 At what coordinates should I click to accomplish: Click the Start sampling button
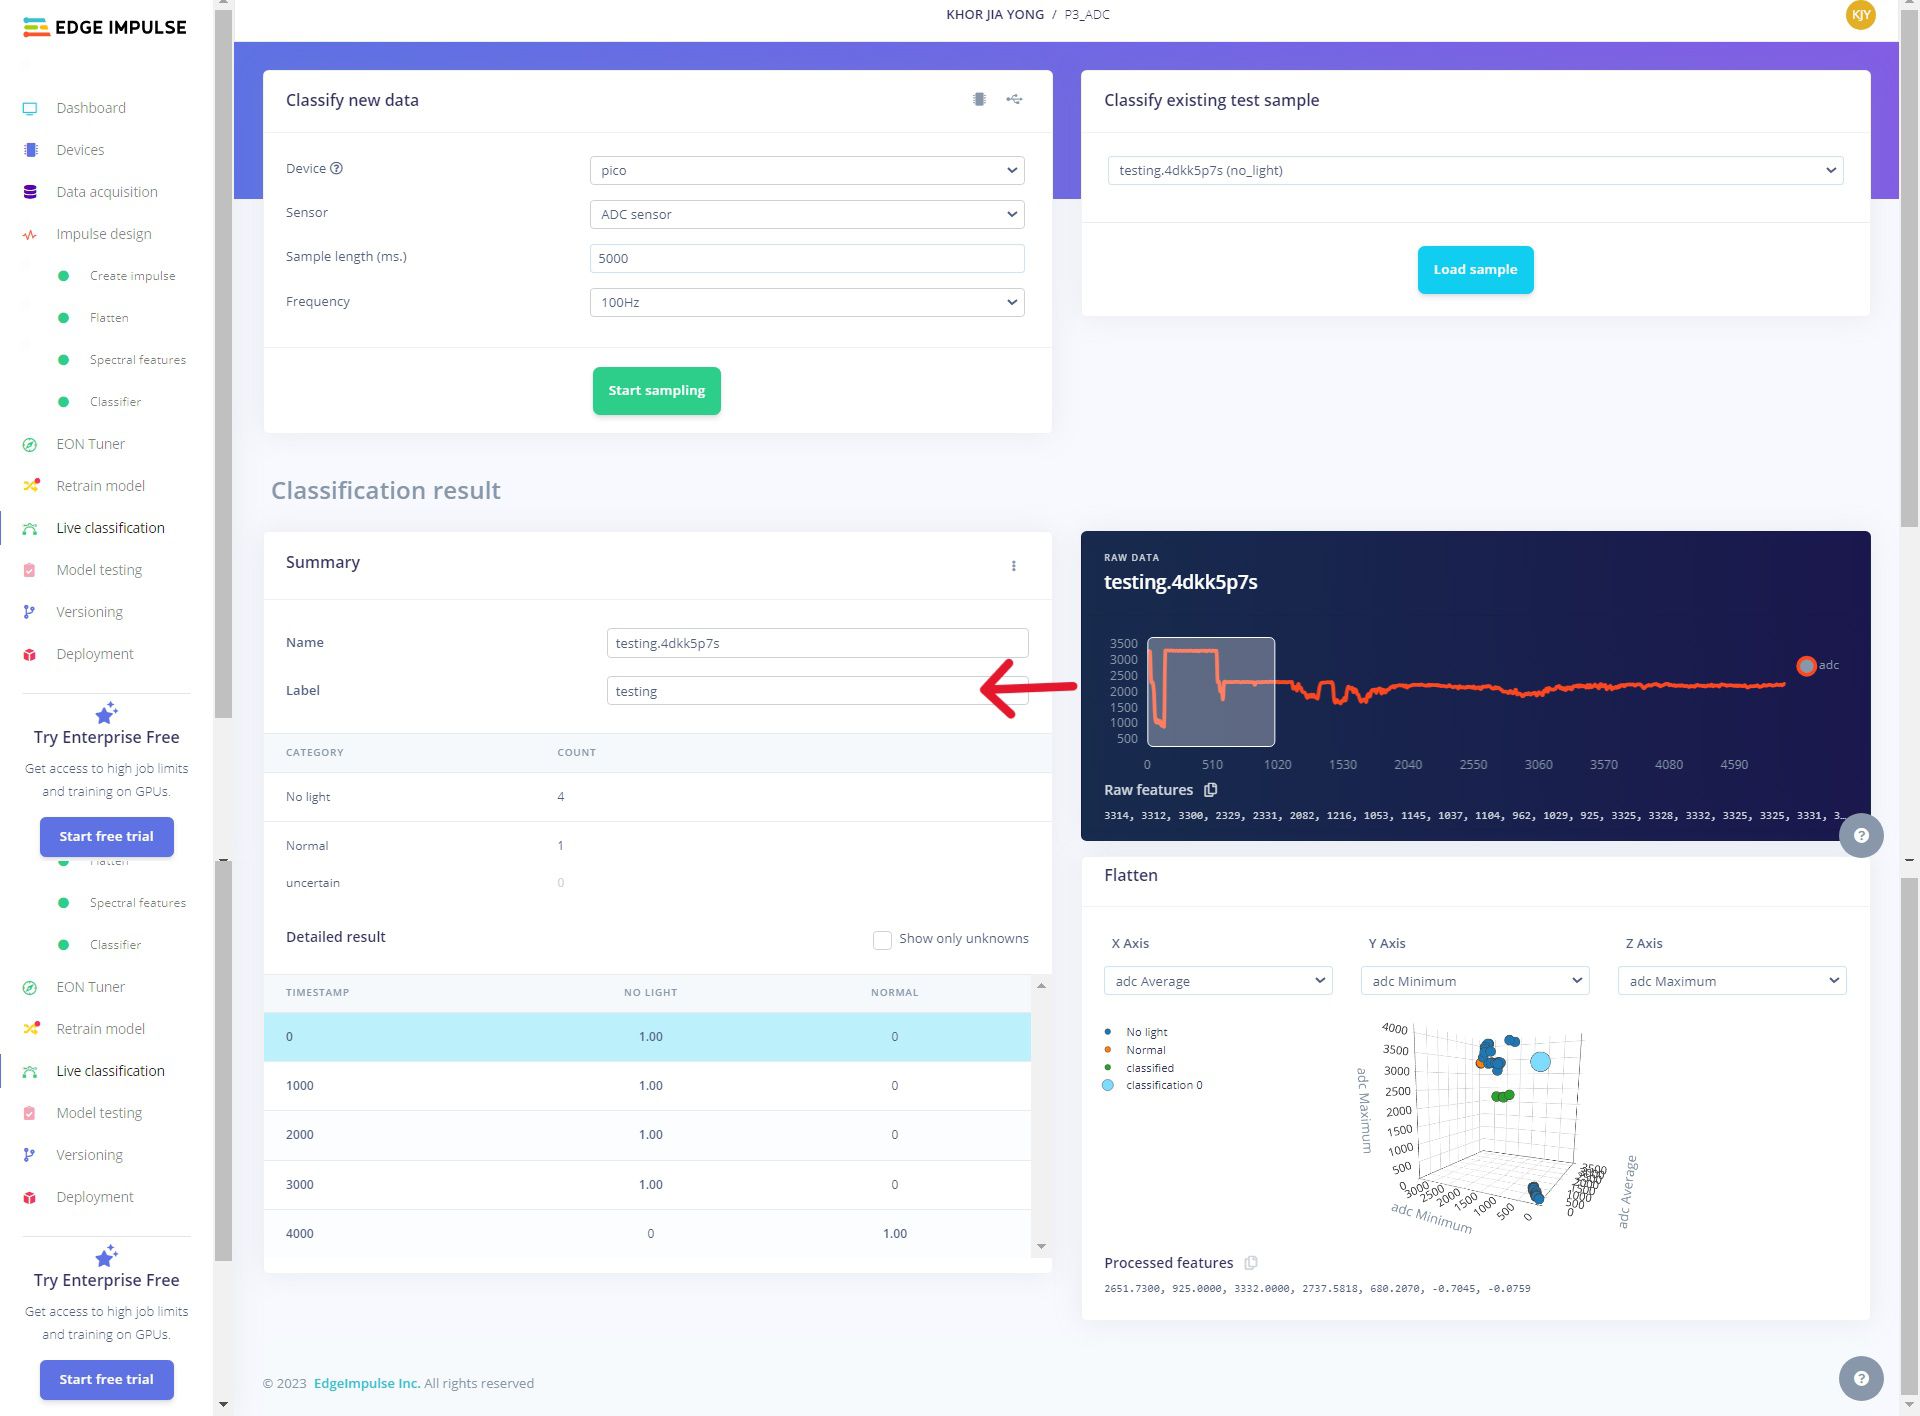(x=656, y=391)
